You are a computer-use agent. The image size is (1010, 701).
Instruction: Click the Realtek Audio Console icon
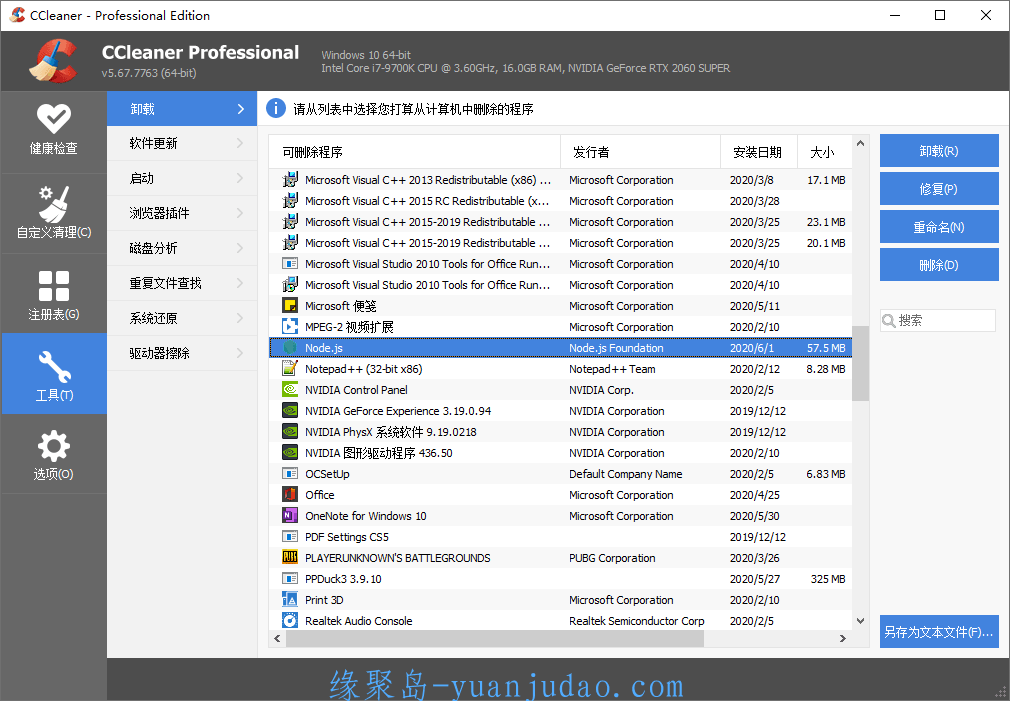click(x=290, y=620)
